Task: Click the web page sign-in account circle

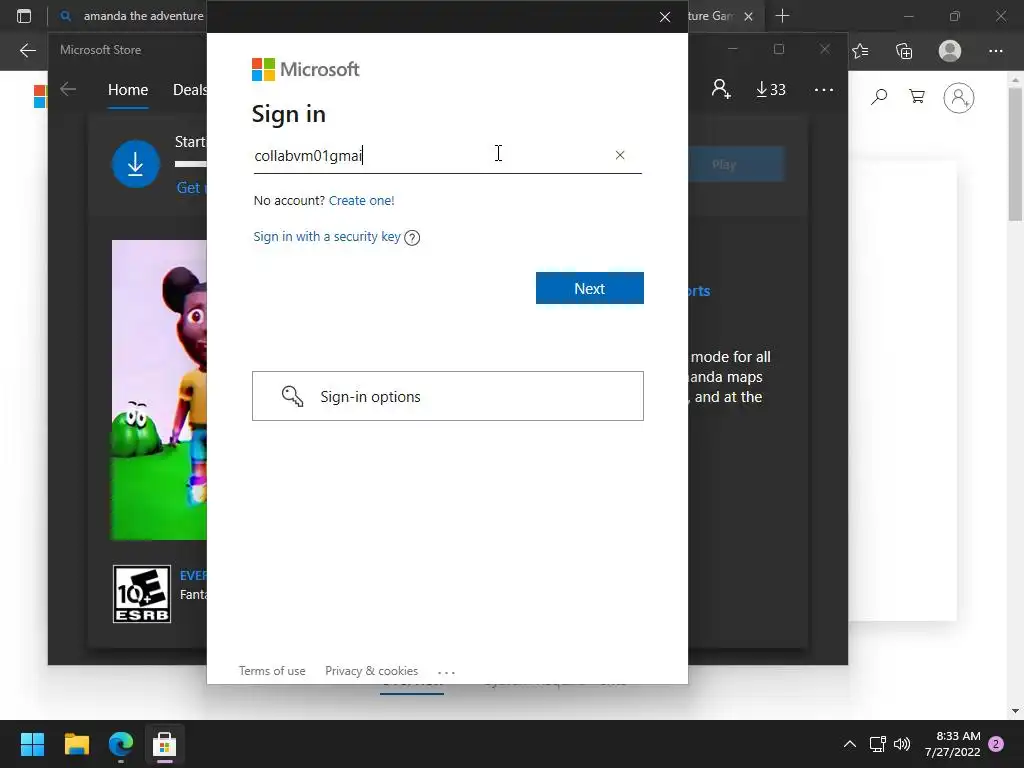Action: click(958, 98)
